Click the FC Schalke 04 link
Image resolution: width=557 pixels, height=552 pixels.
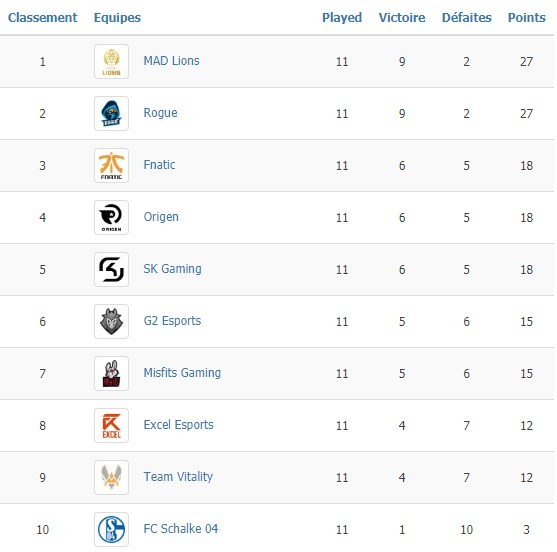click(180, 529)
